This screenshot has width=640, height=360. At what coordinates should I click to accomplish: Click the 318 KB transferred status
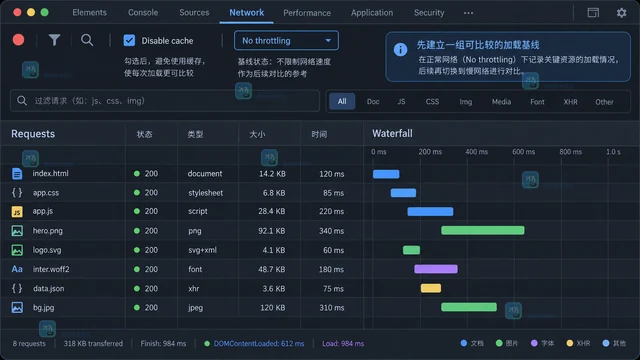click(x=93, y=344)
